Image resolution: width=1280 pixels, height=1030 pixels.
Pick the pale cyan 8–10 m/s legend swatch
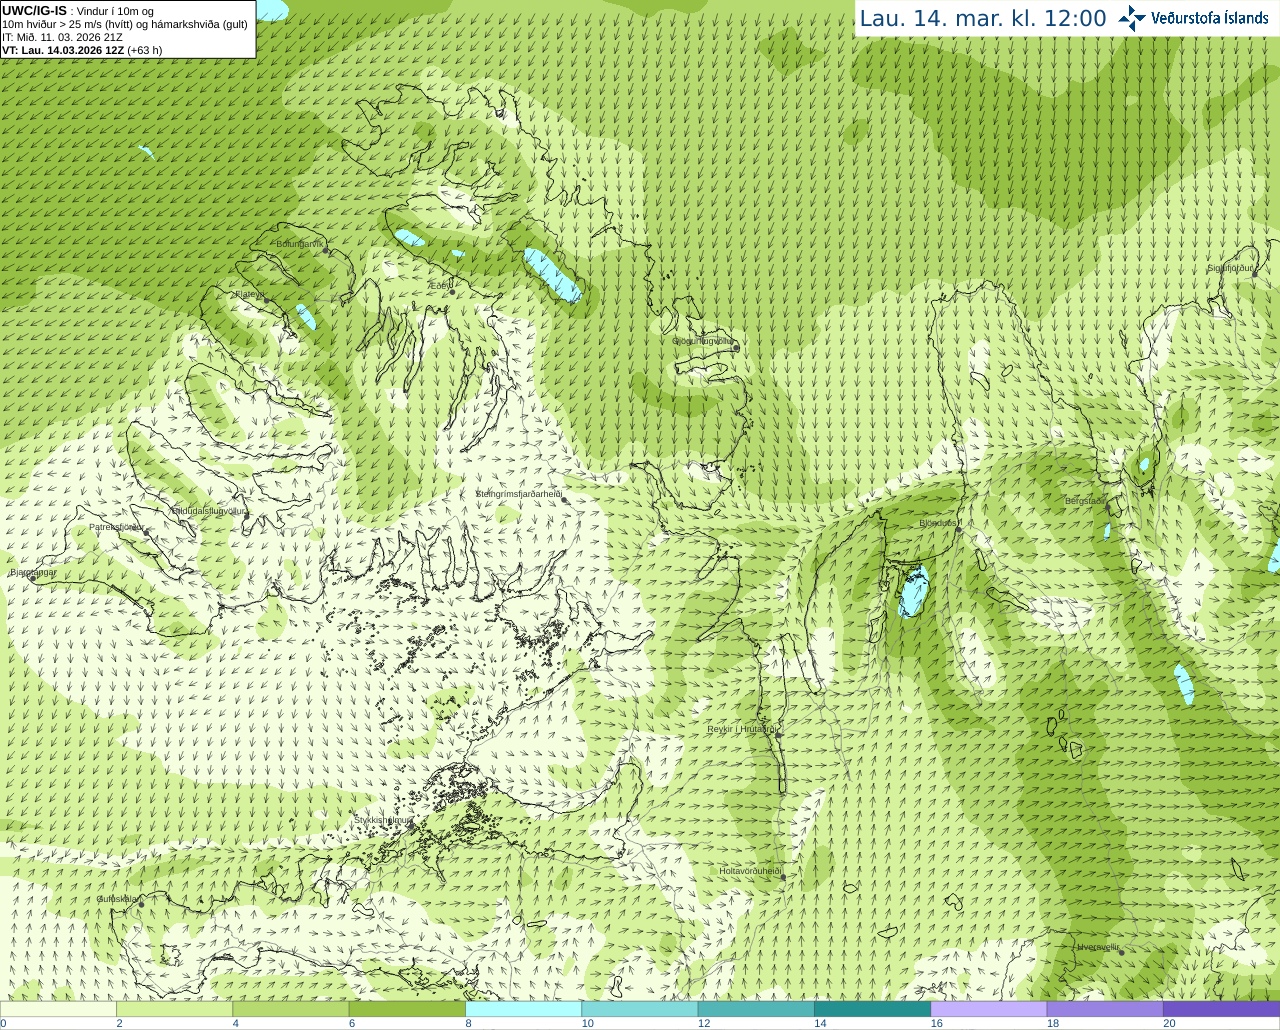pos(523,1009)
